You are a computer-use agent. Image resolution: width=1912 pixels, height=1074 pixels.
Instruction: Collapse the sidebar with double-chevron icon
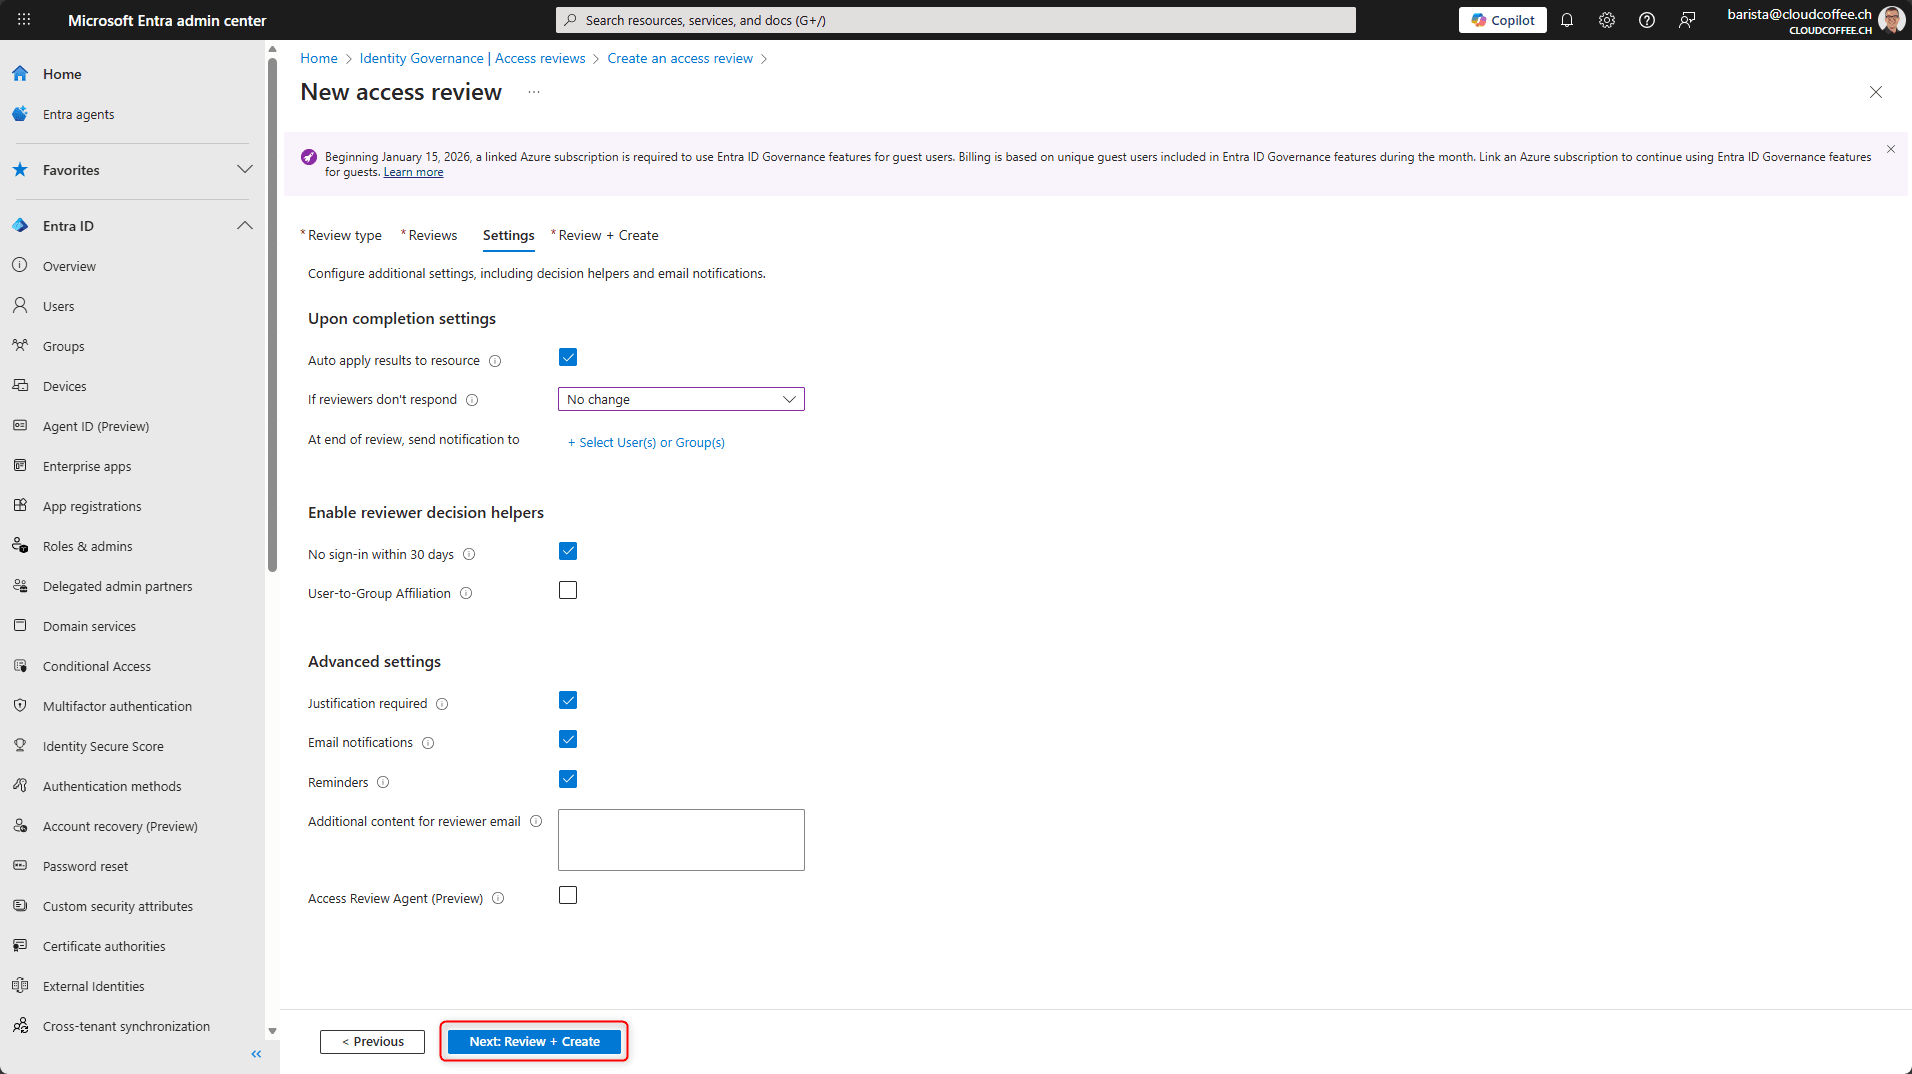pyautogui.click(x=256, y=1054)
